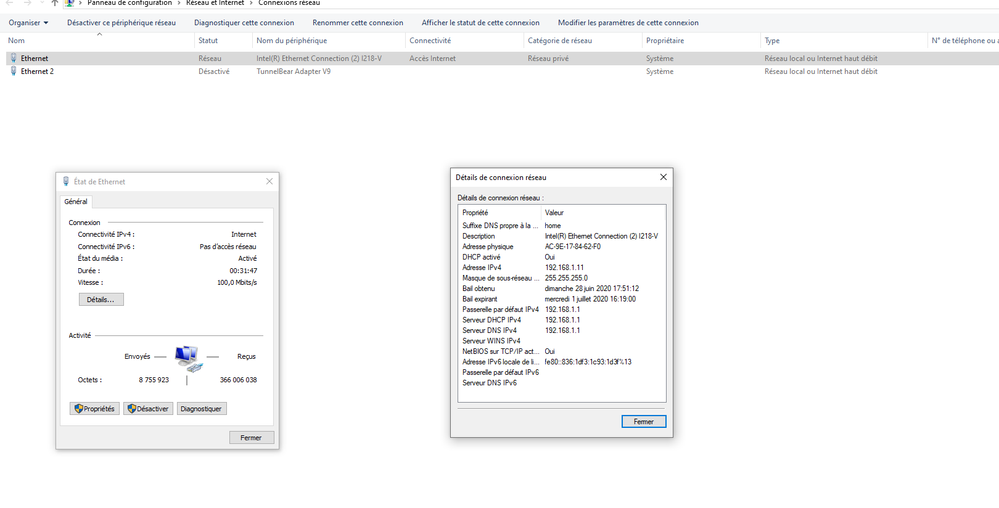Click Afficher le statut de cette connexion
Screen dimensions: 999x508
point(480,23)
